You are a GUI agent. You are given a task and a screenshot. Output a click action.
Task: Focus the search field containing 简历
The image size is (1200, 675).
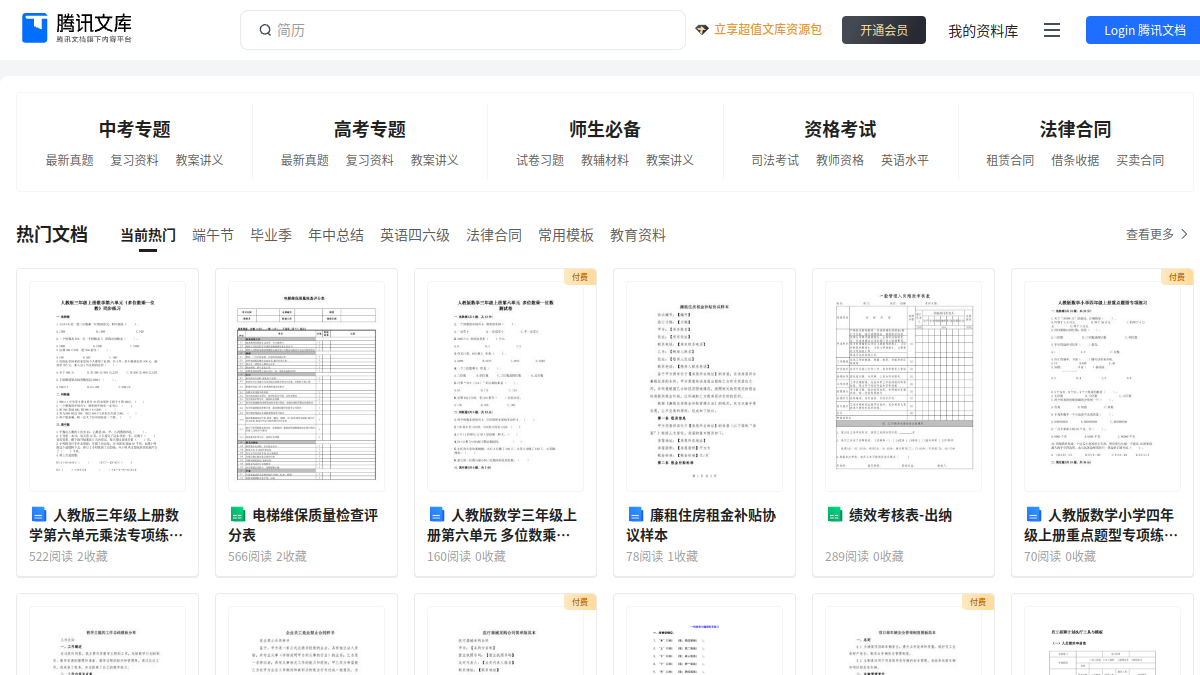463,30
